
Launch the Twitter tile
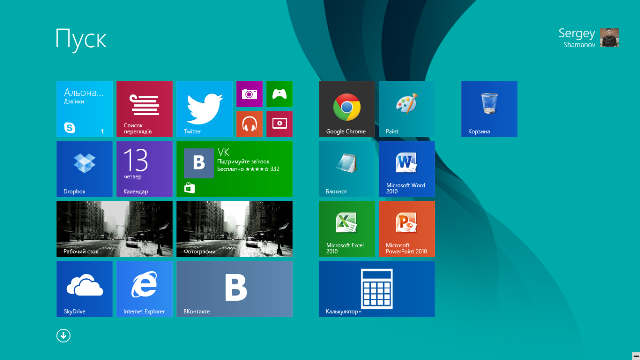click(x=204, y=109)
